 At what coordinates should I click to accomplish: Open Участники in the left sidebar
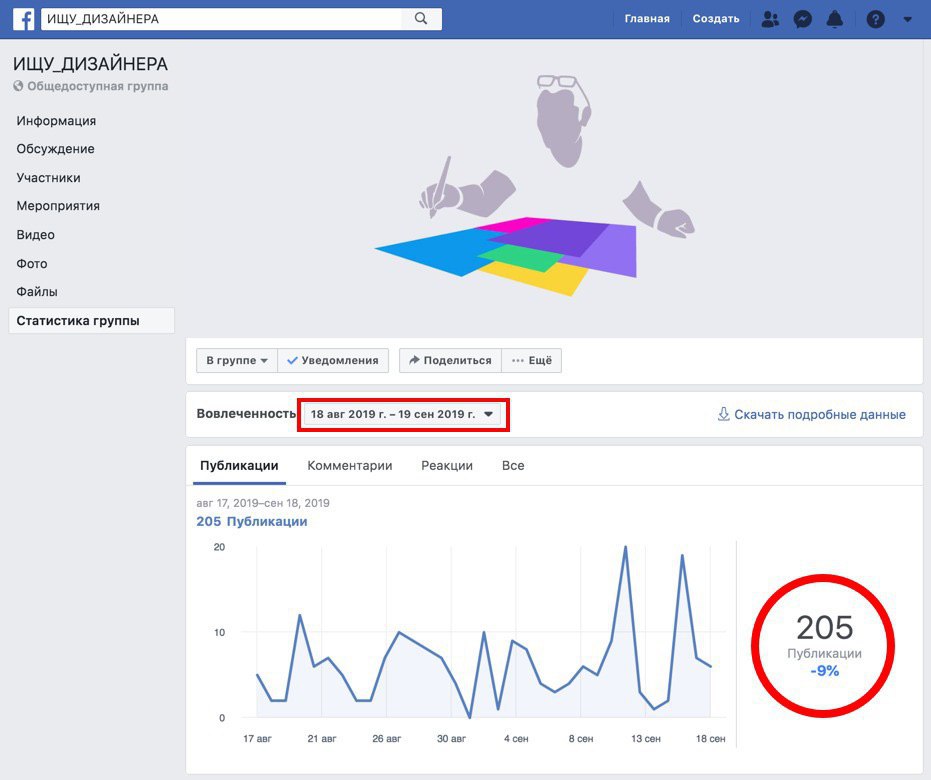[48, 177]
